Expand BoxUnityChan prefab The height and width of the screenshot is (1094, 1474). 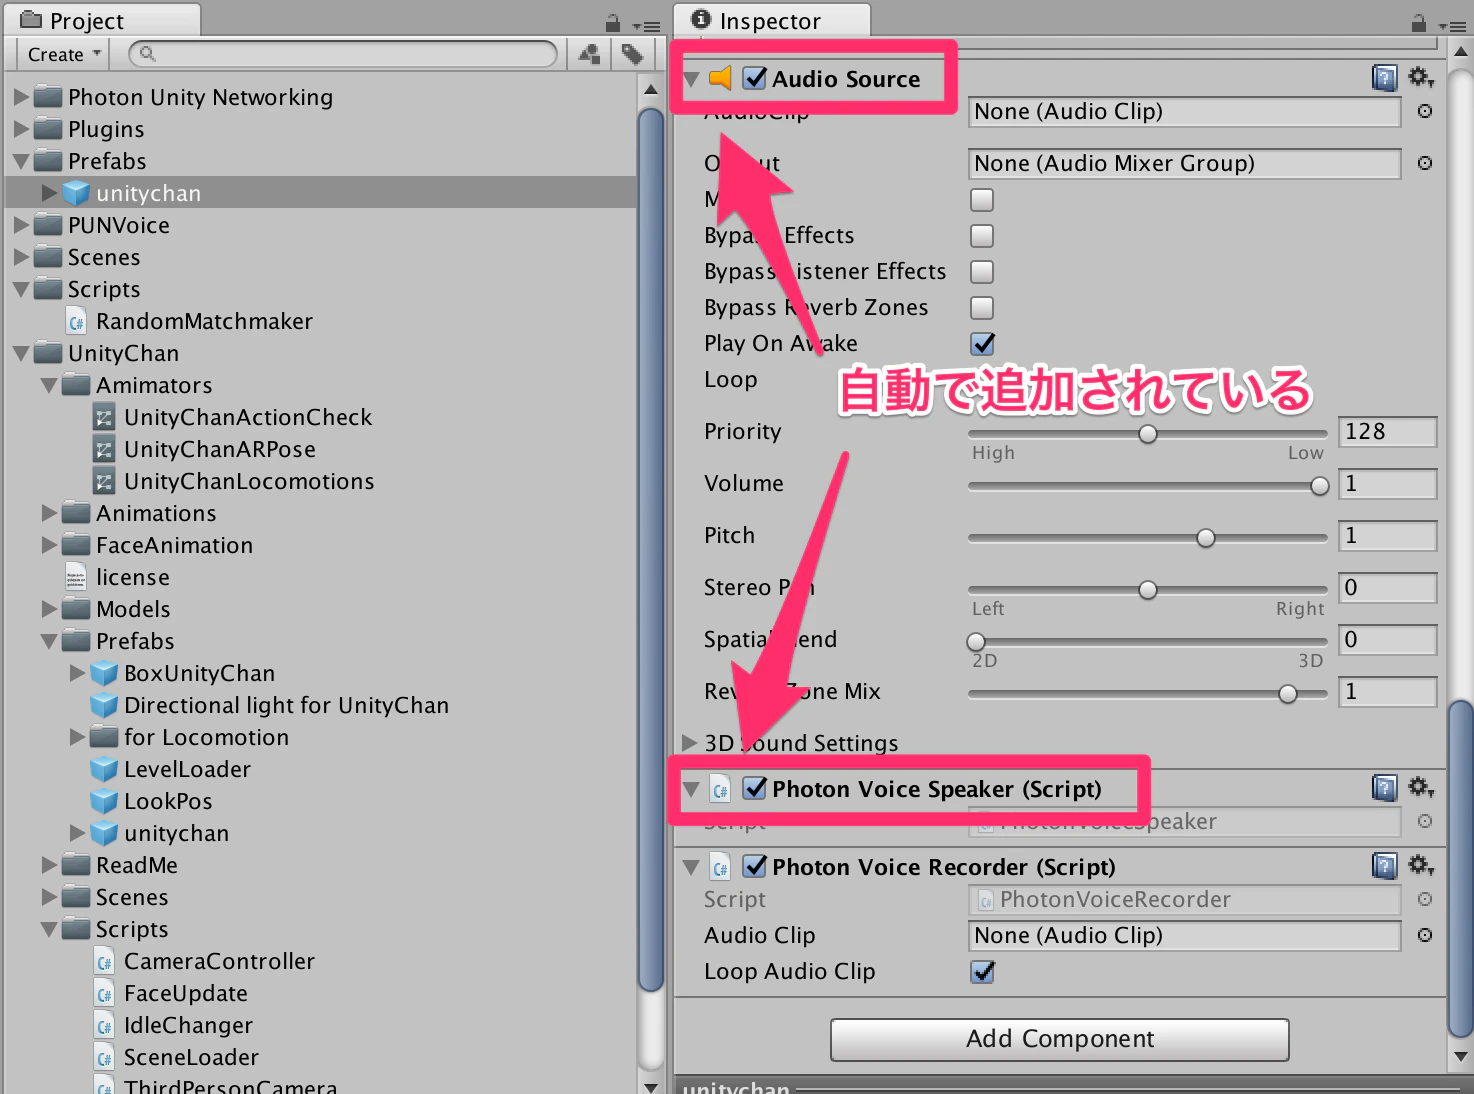(77, 673)
